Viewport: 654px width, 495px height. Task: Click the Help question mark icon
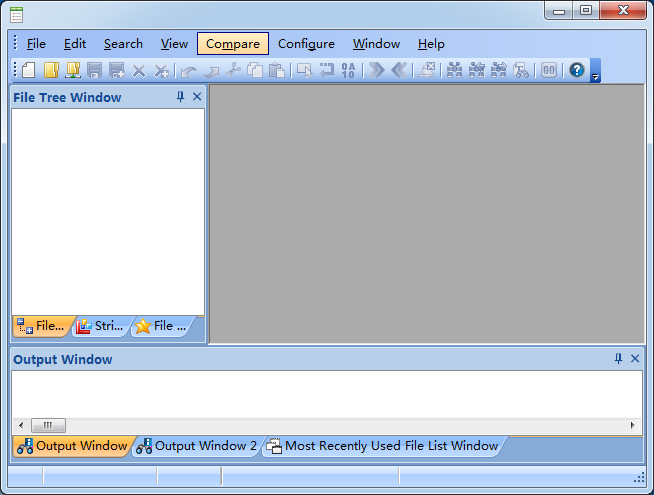click(577, 70)
